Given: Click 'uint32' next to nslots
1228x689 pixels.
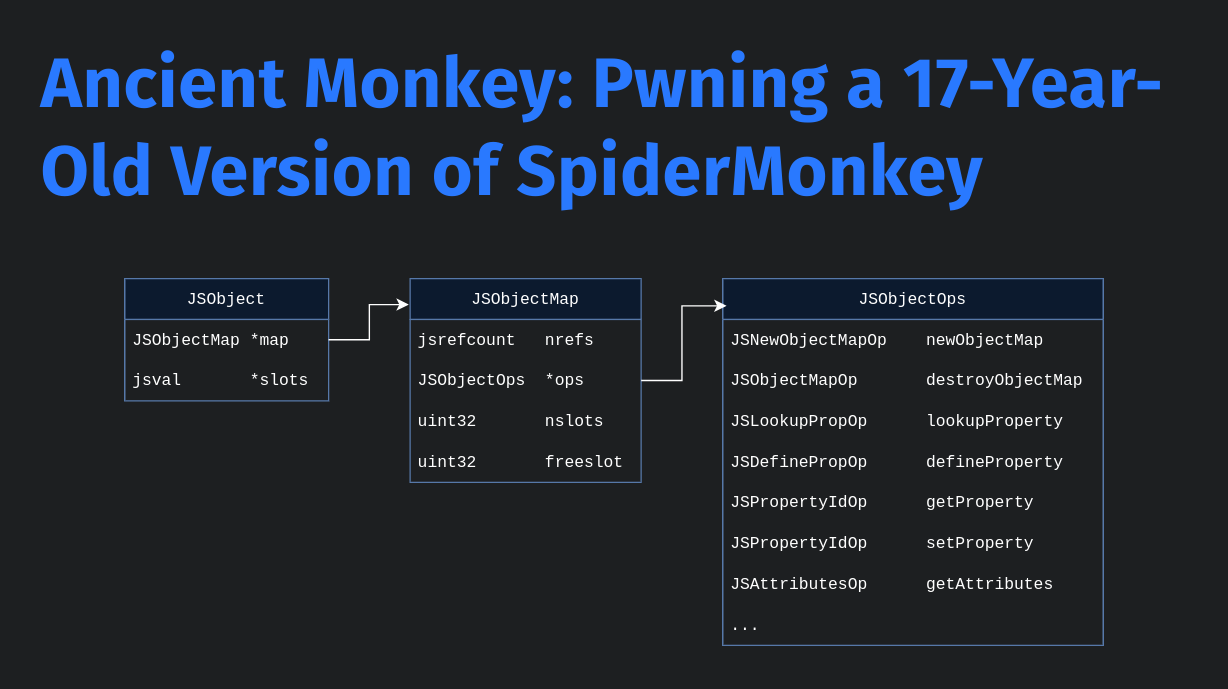Looking at the screenshot, I should pos(447,421).
